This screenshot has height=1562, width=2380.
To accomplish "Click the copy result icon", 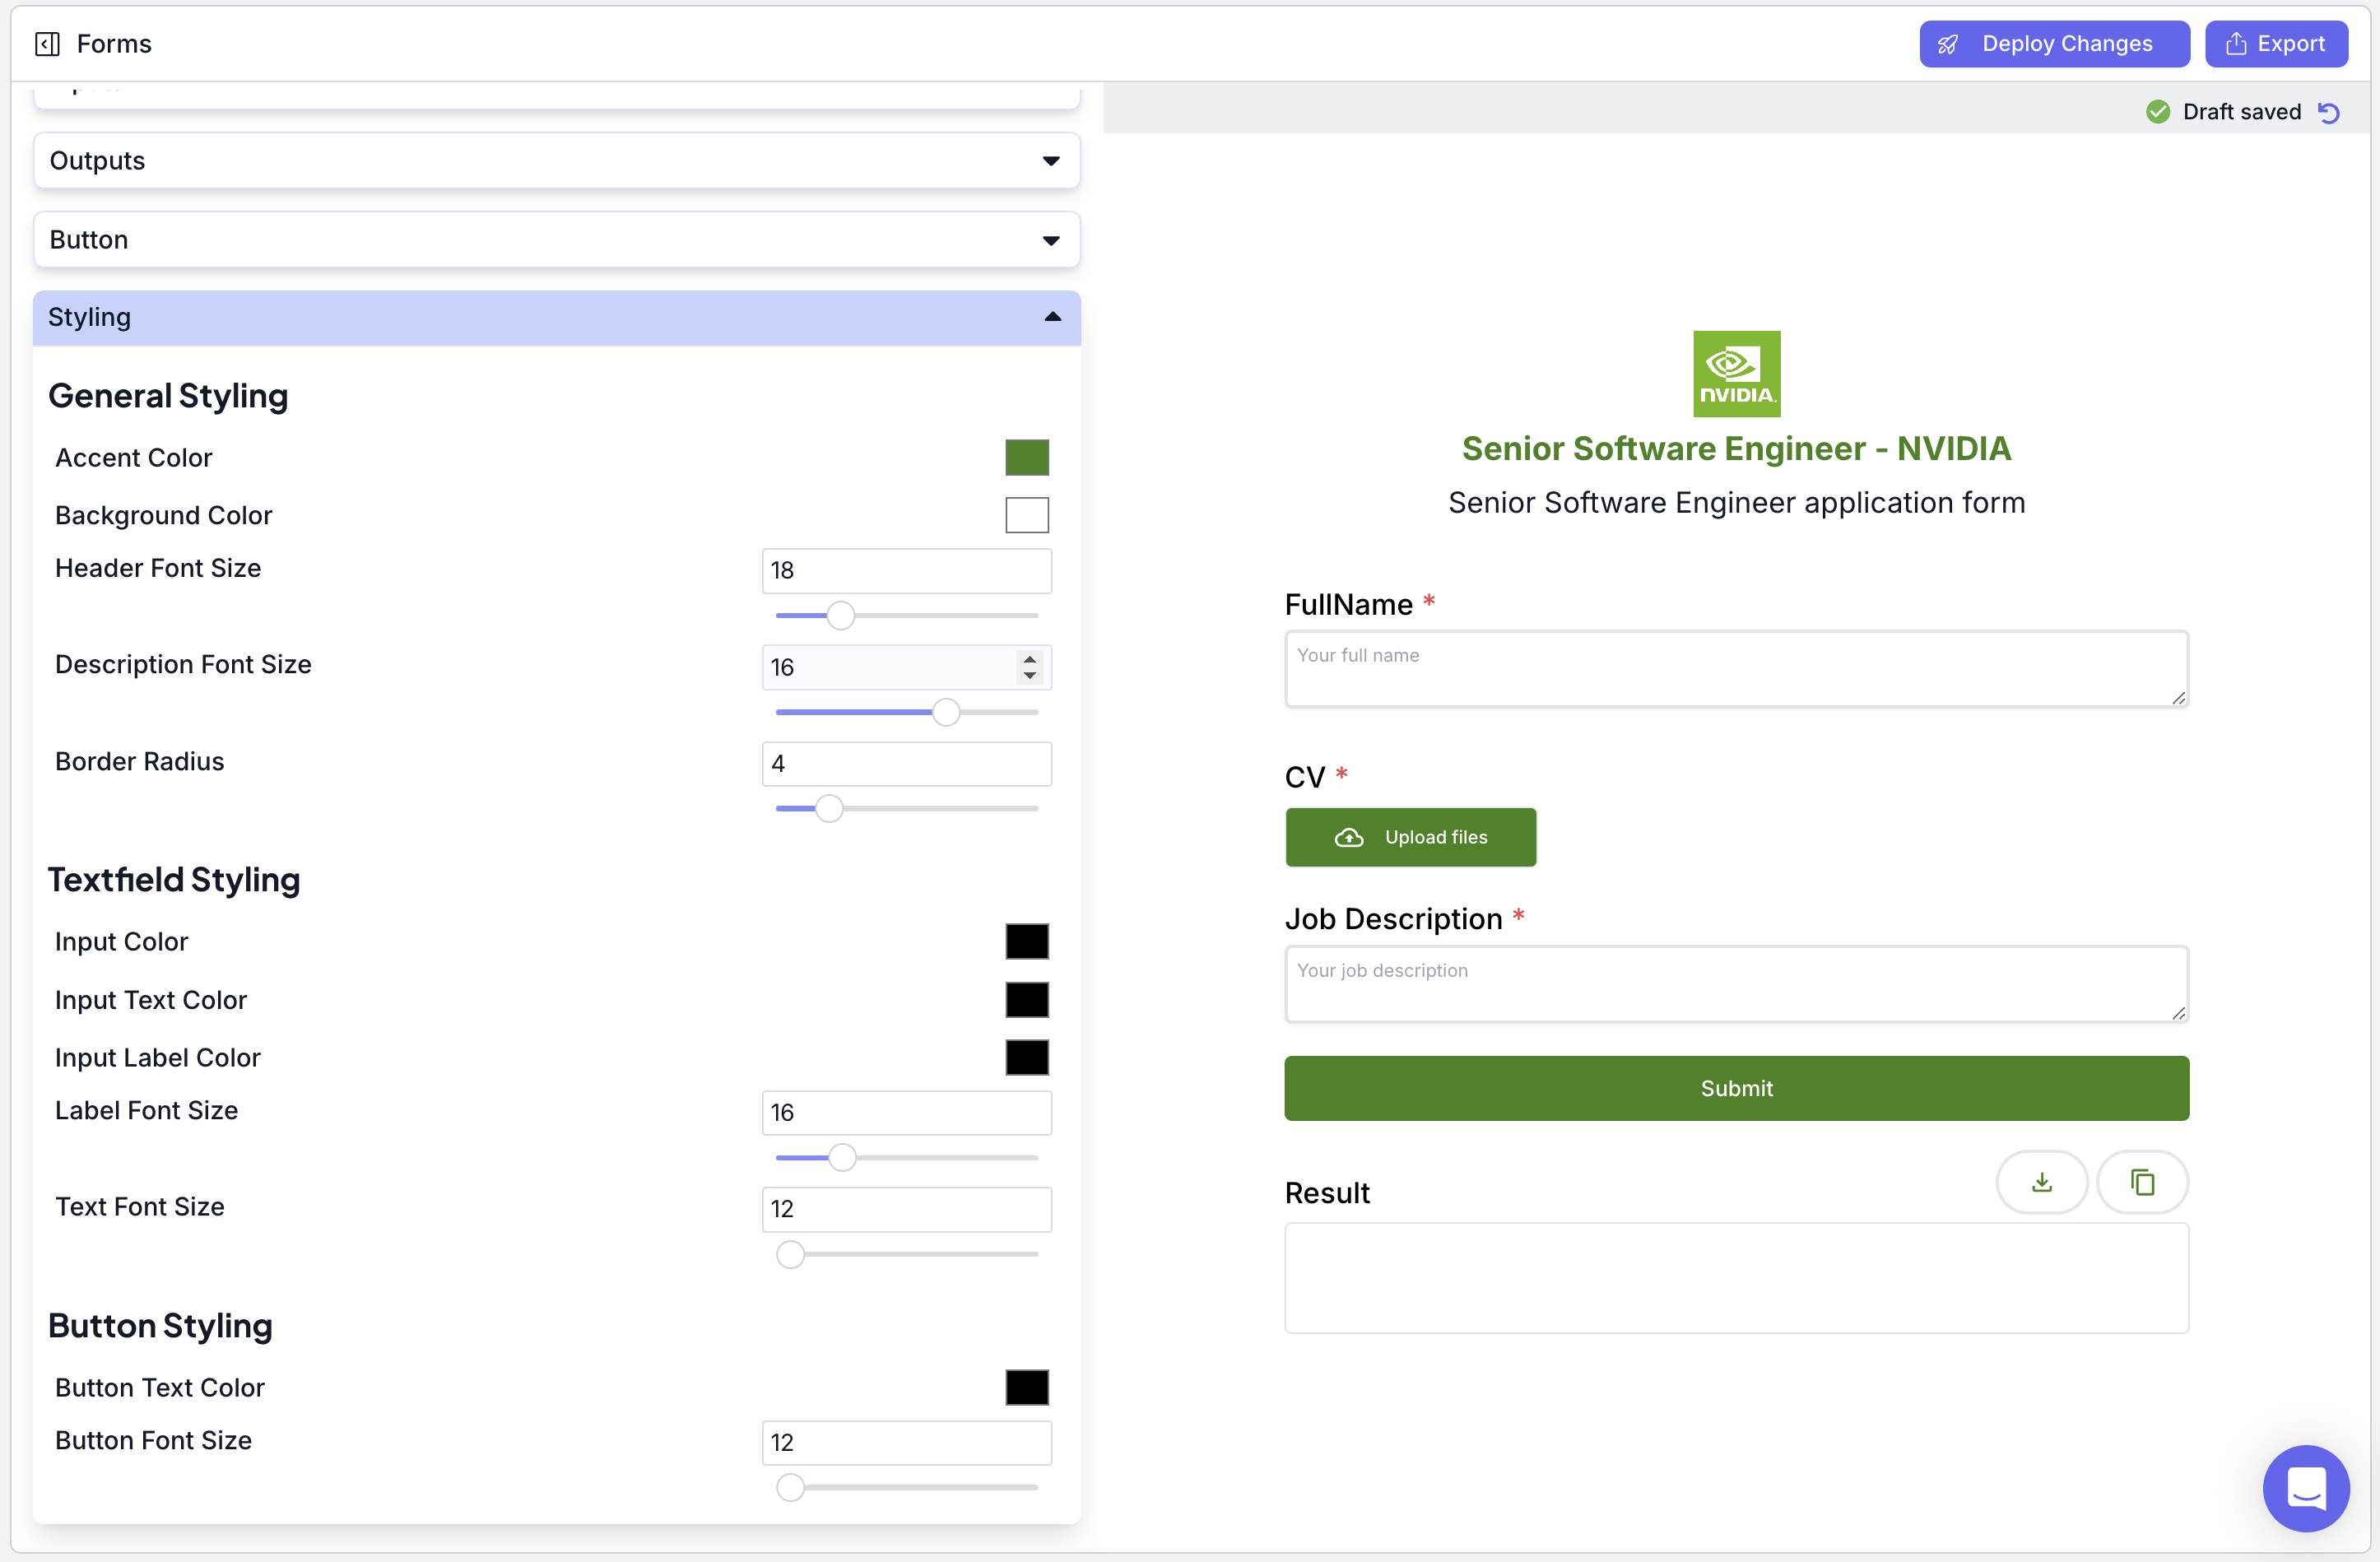I will click(x=2142, y=1182).
